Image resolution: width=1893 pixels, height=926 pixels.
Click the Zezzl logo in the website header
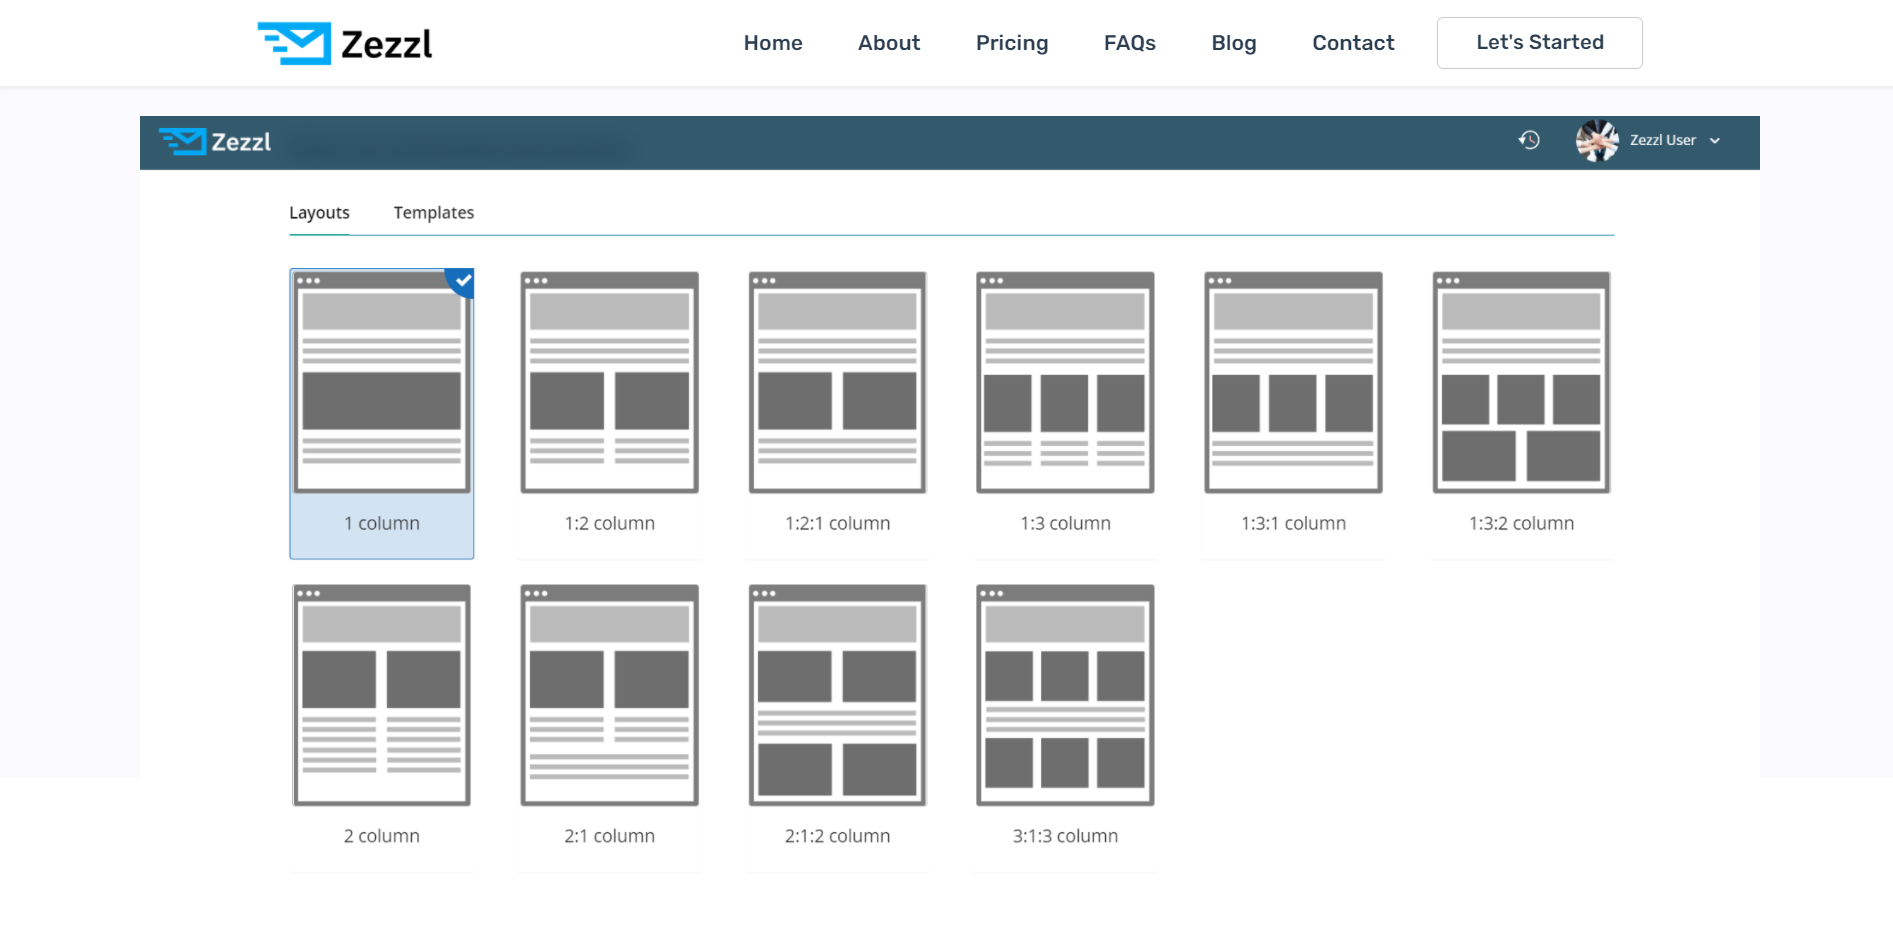tap(345, 43)
